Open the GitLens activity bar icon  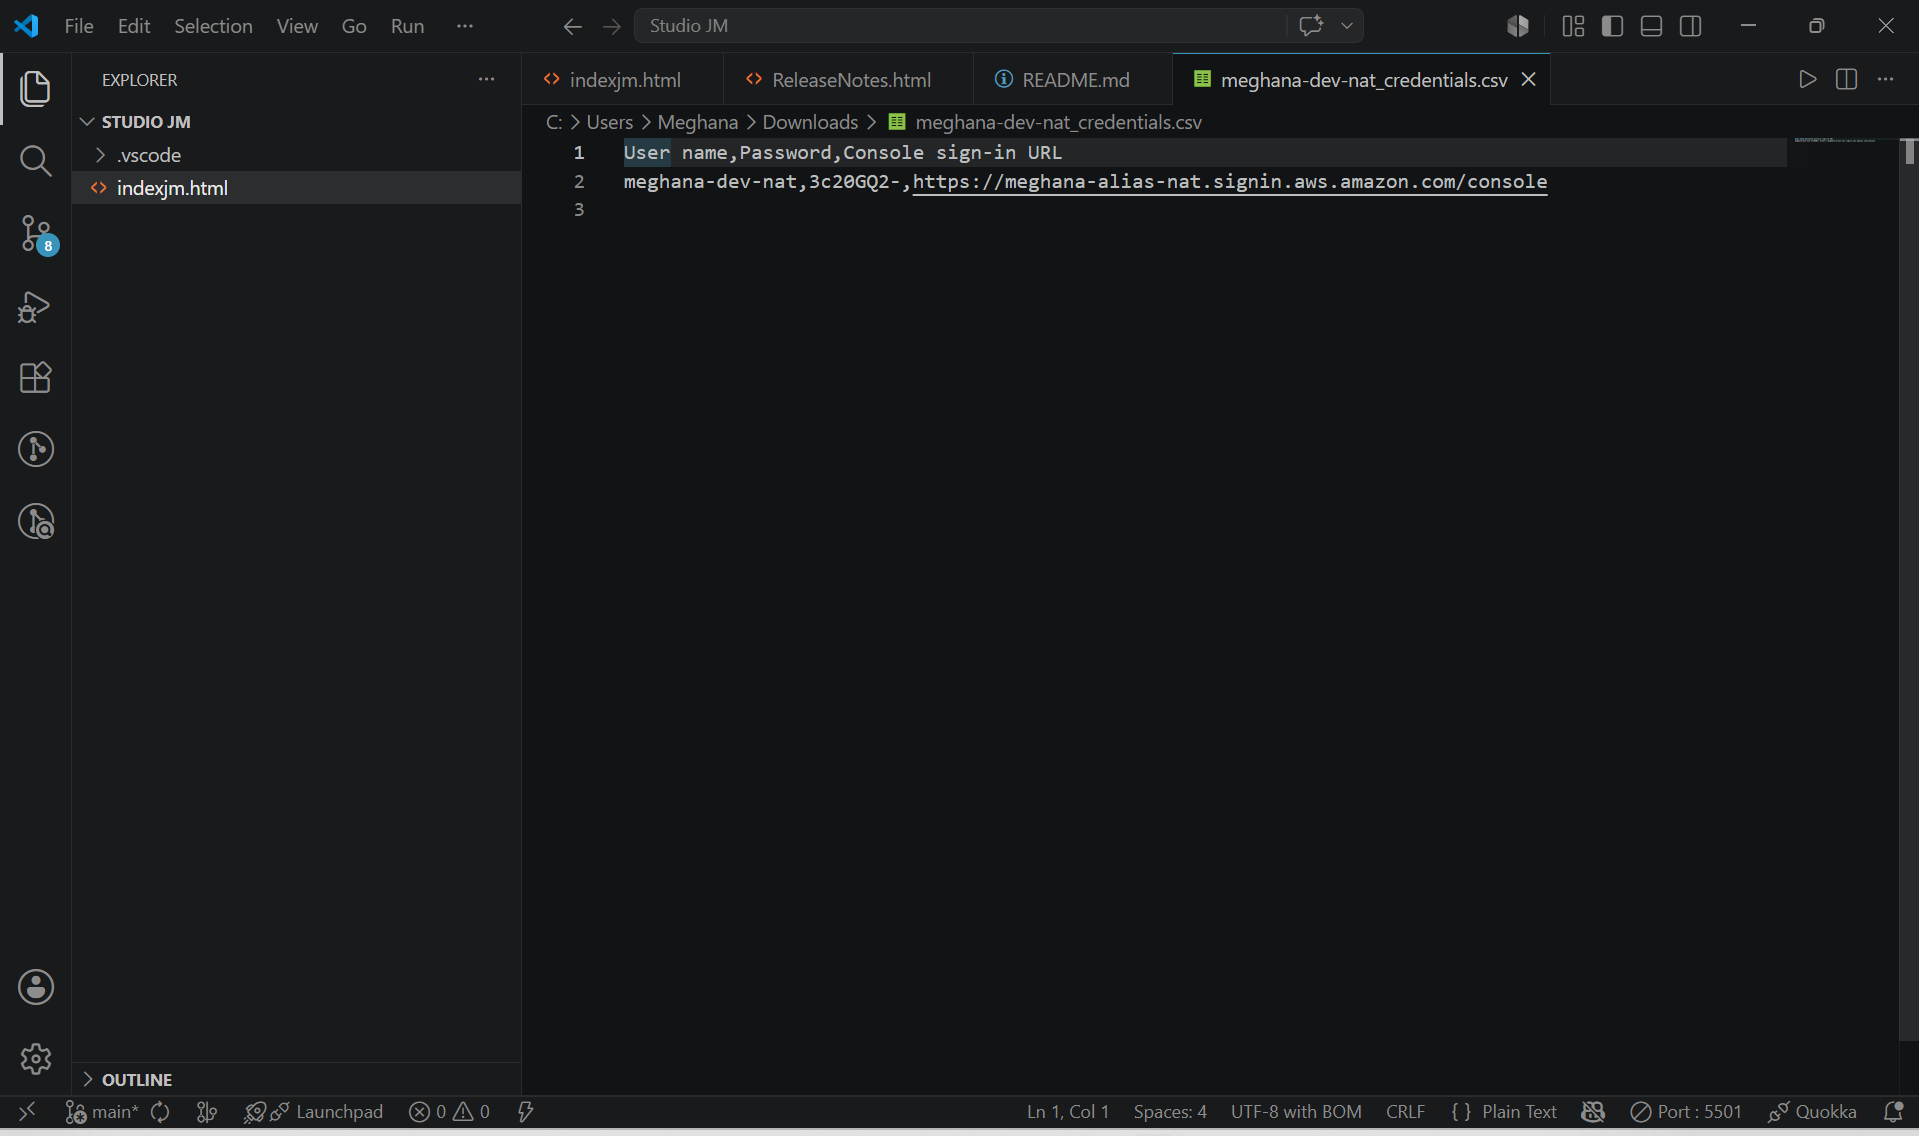tap(36, 449)
